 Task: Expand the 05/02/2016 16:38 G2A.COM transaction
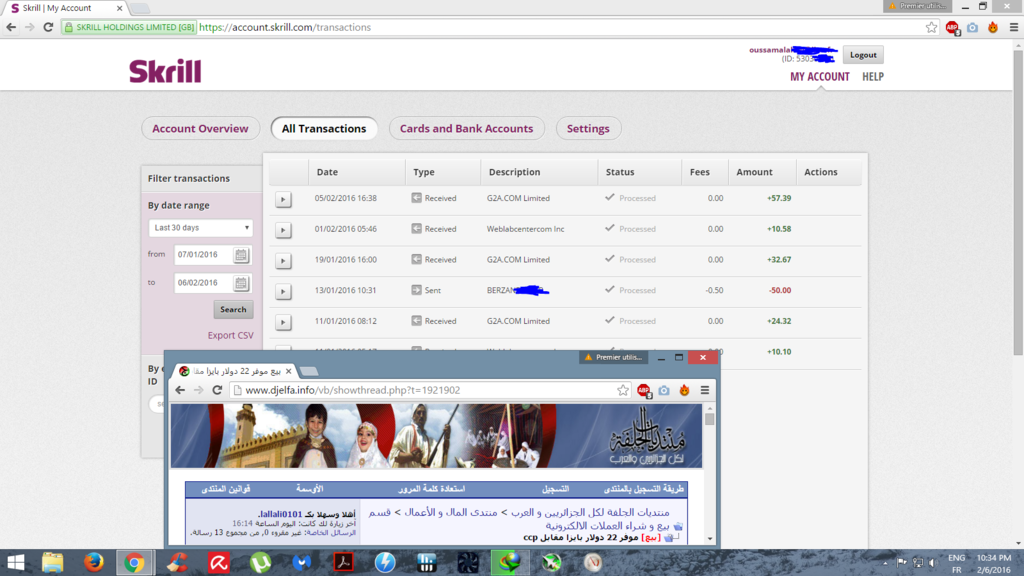[283, 199]
